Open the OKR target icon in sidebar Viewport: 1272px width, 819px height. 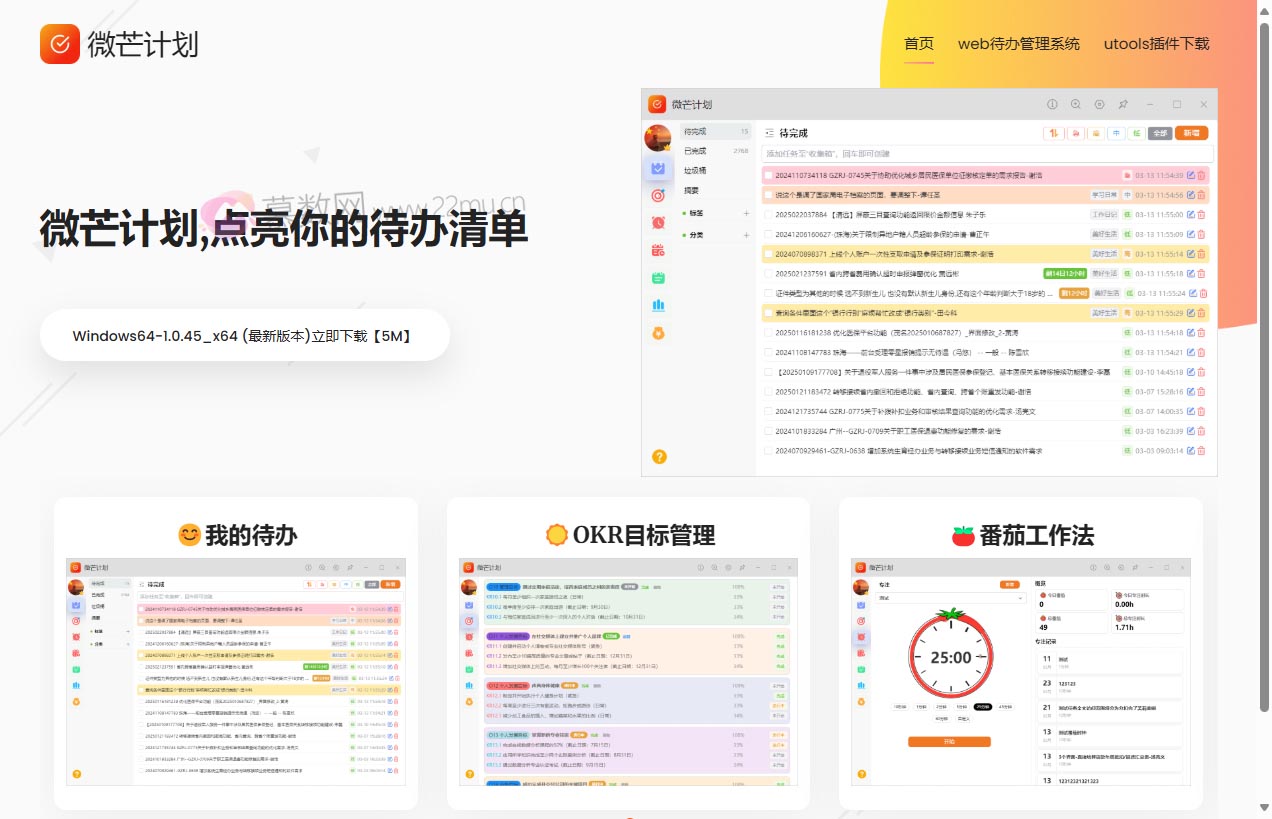tap(657, 196)
